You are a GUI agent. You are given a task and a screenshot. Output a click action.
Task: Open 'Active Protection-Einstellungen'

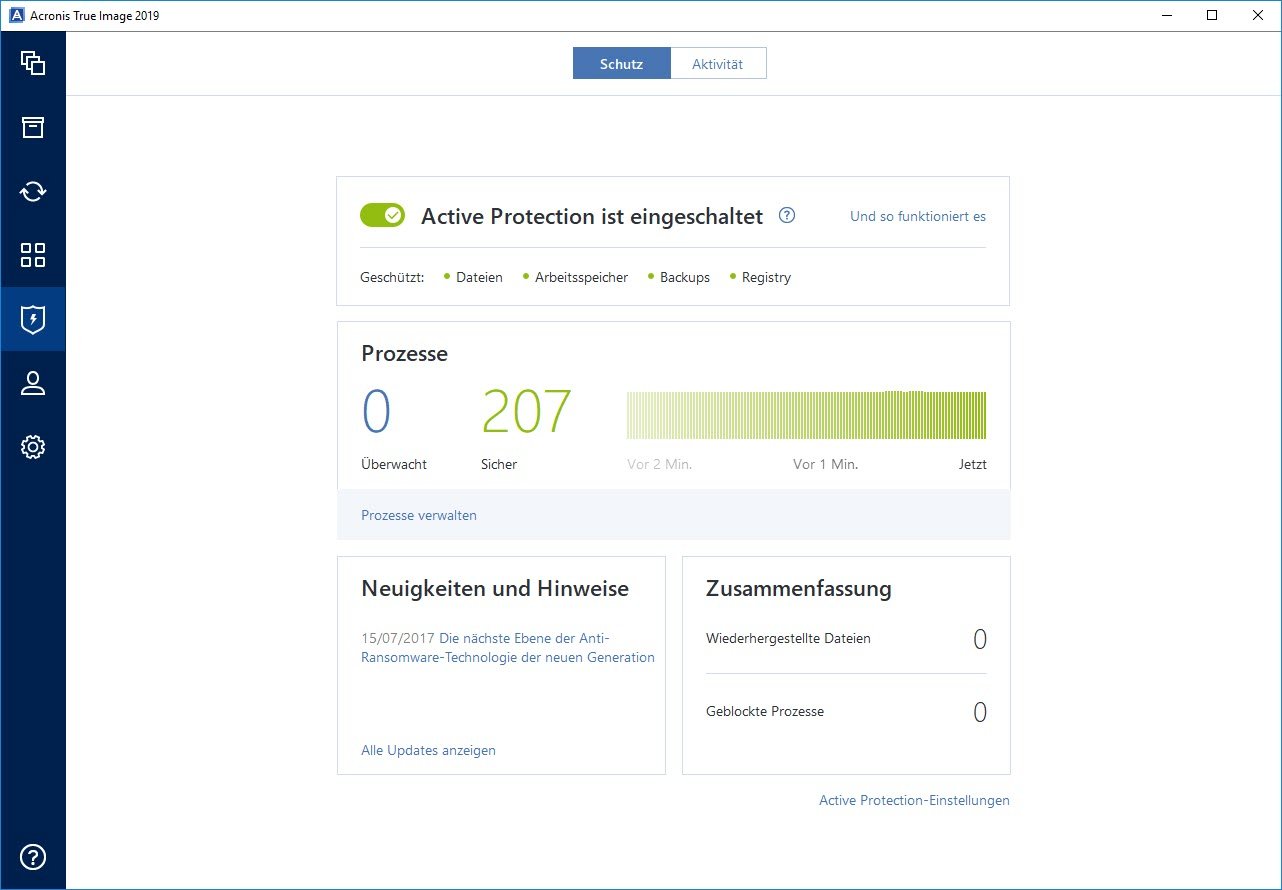pos(914,800)
